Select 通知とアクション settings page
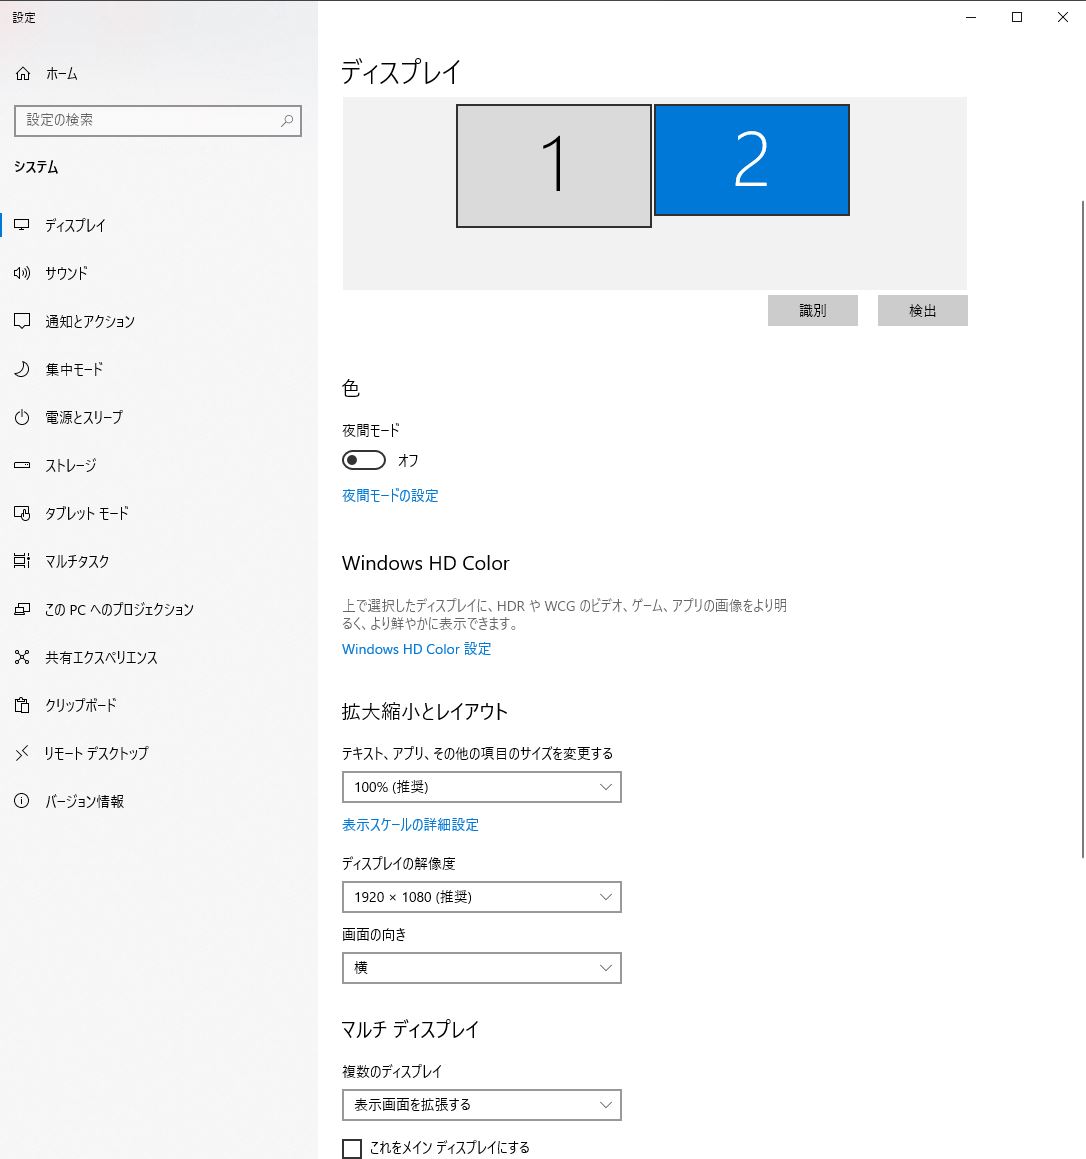1086x1159 pixels. click(158, 321)
